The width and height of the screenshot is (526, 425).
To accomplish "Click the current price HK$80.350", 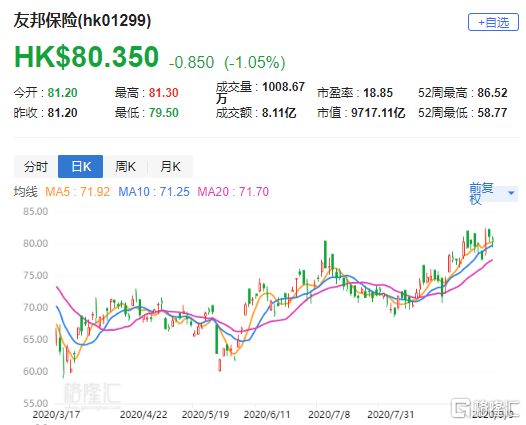I will pos(86,57).
